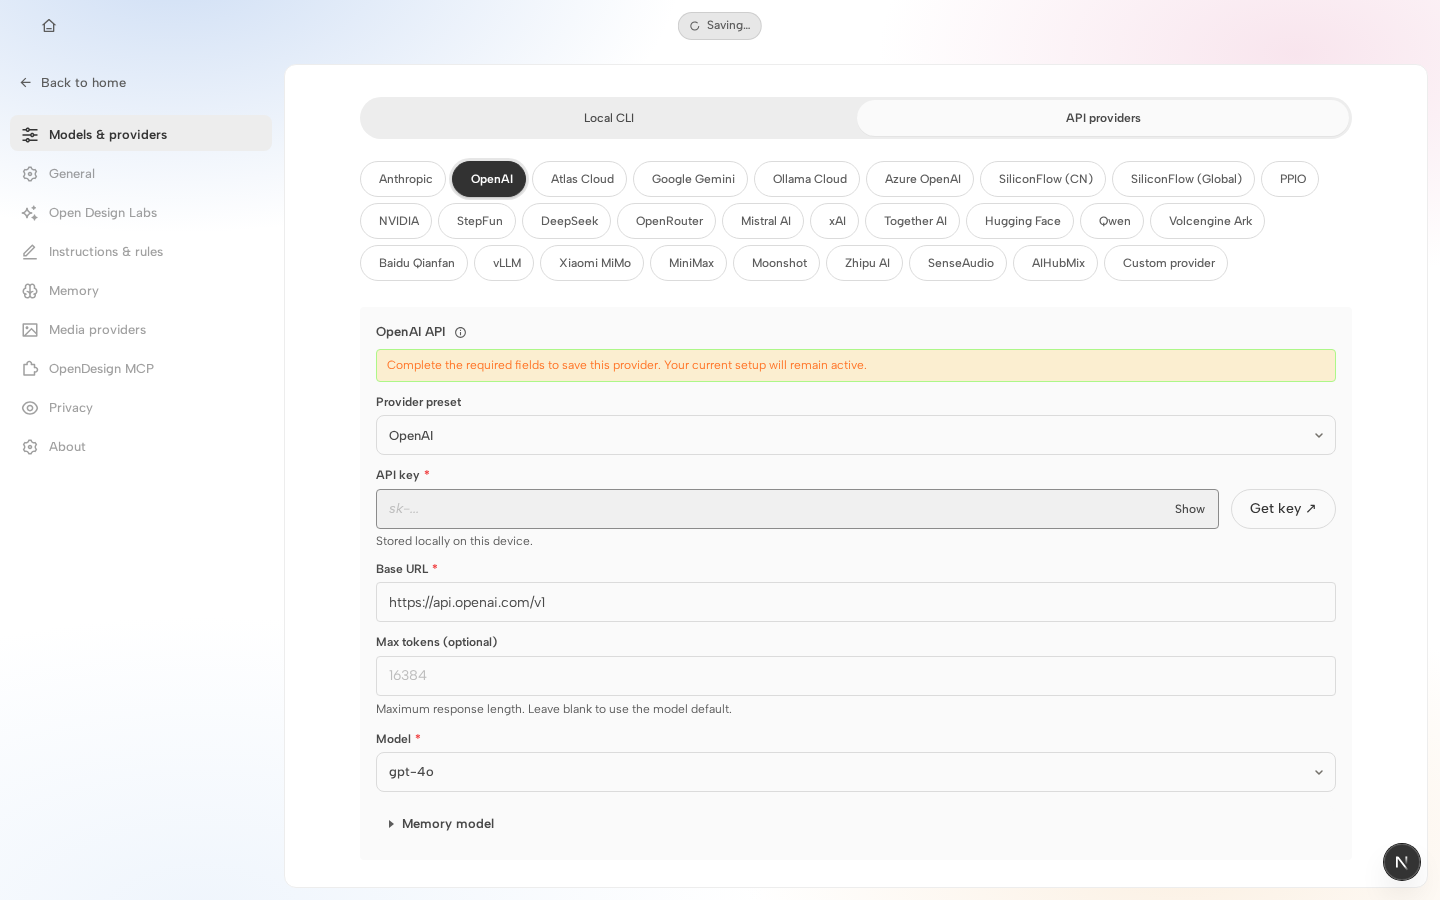Click the Get key button
The width and height of the screenshot is (1440, 900).
pyautogui.click(x=1283, y=509)
